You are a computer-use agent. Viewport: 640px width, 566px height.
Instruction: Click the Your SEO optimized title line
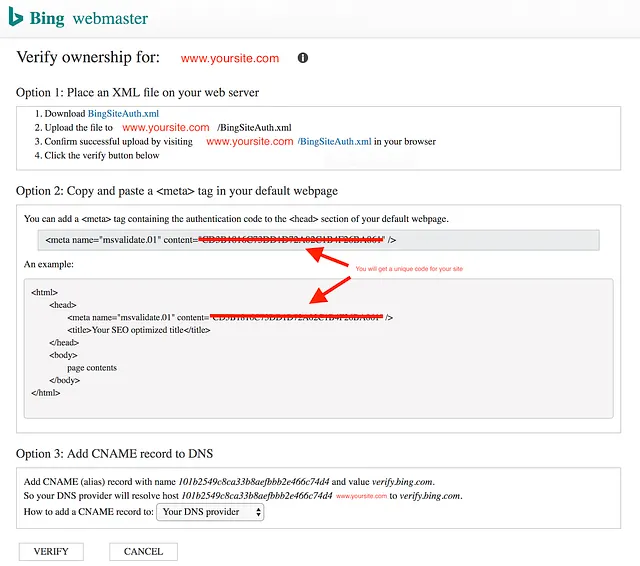click(x=139, y=330)
